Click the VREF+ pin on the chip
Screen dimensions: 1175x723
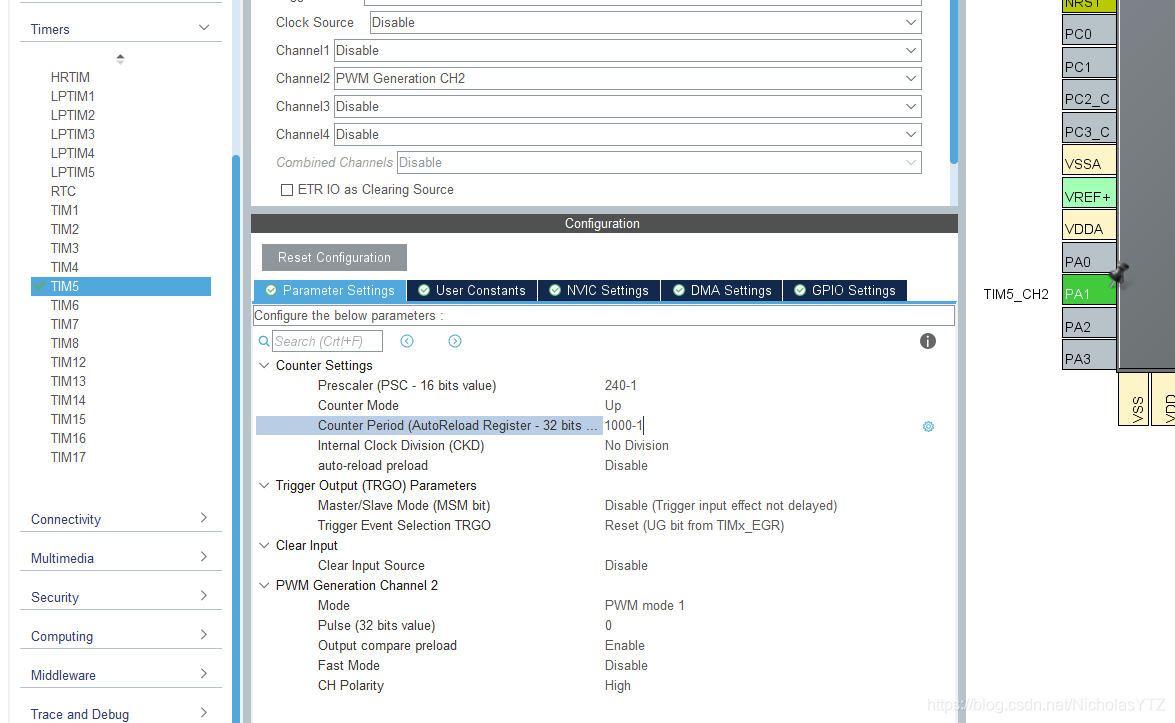click(1090, 194)
